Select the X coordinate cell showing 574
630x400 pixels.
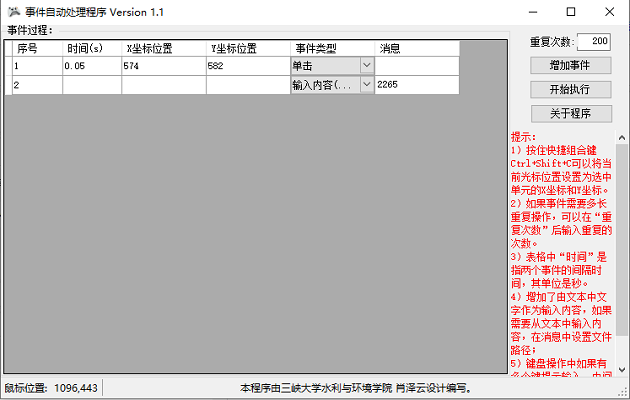(x=164, y=66)
